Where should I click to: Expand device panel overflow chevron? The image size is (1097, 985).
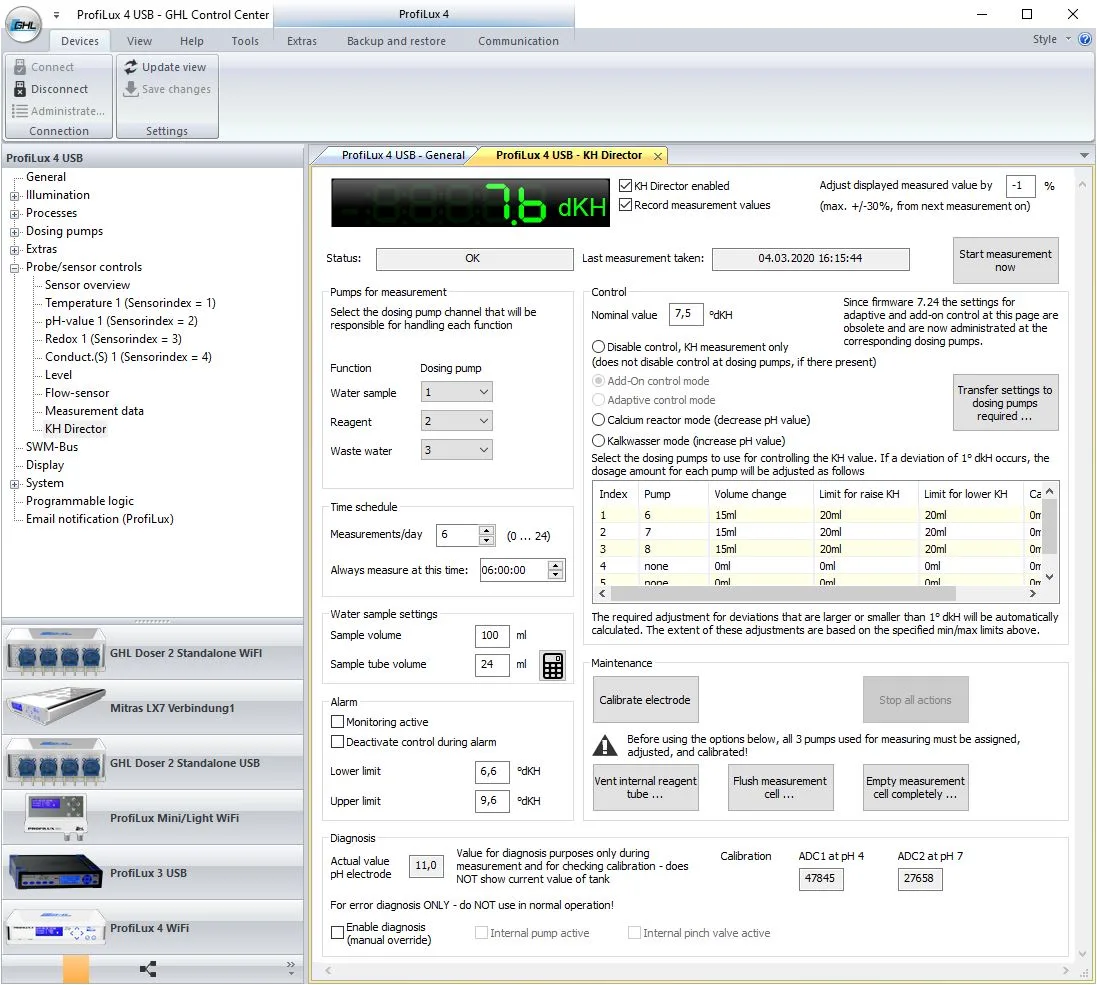(x=291, y=968)
